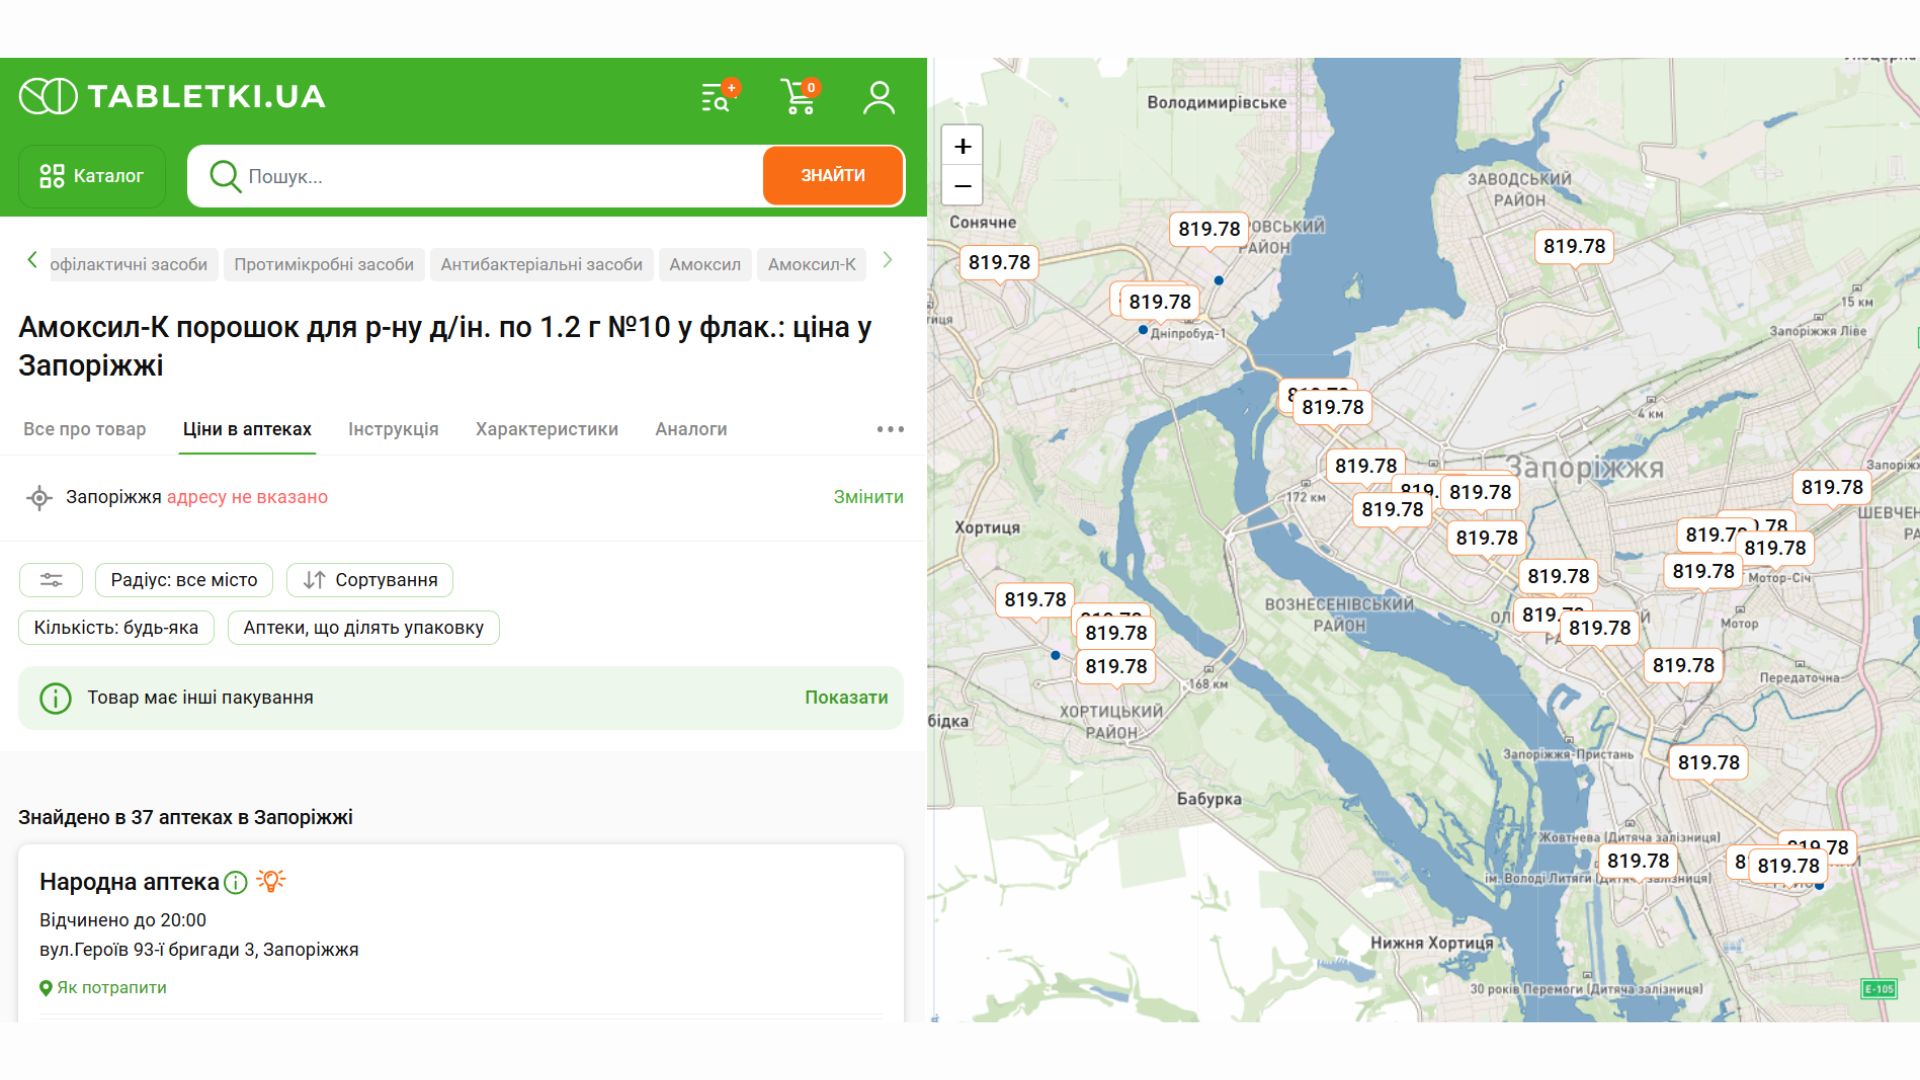Click the geolocation target icon near Запоріжжя
Image resolution: width=1920 pixels, height=1080 pixels.
click(x=39, y=497)
